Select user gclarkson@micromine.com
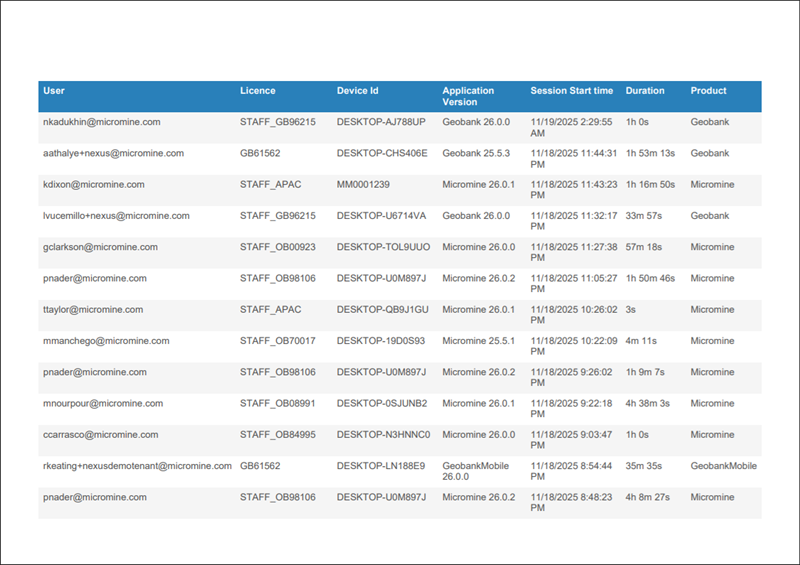Viewport: 800px width, 565px height. pos(100,247)
